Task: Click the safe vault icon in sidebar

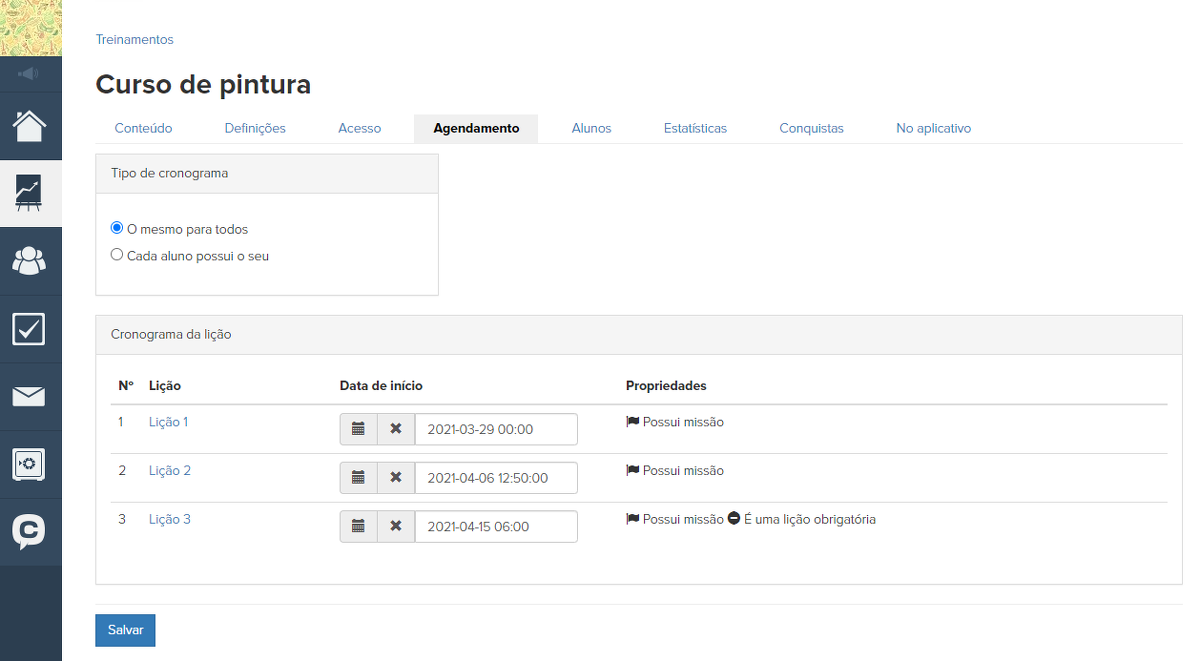Action: 30,464
